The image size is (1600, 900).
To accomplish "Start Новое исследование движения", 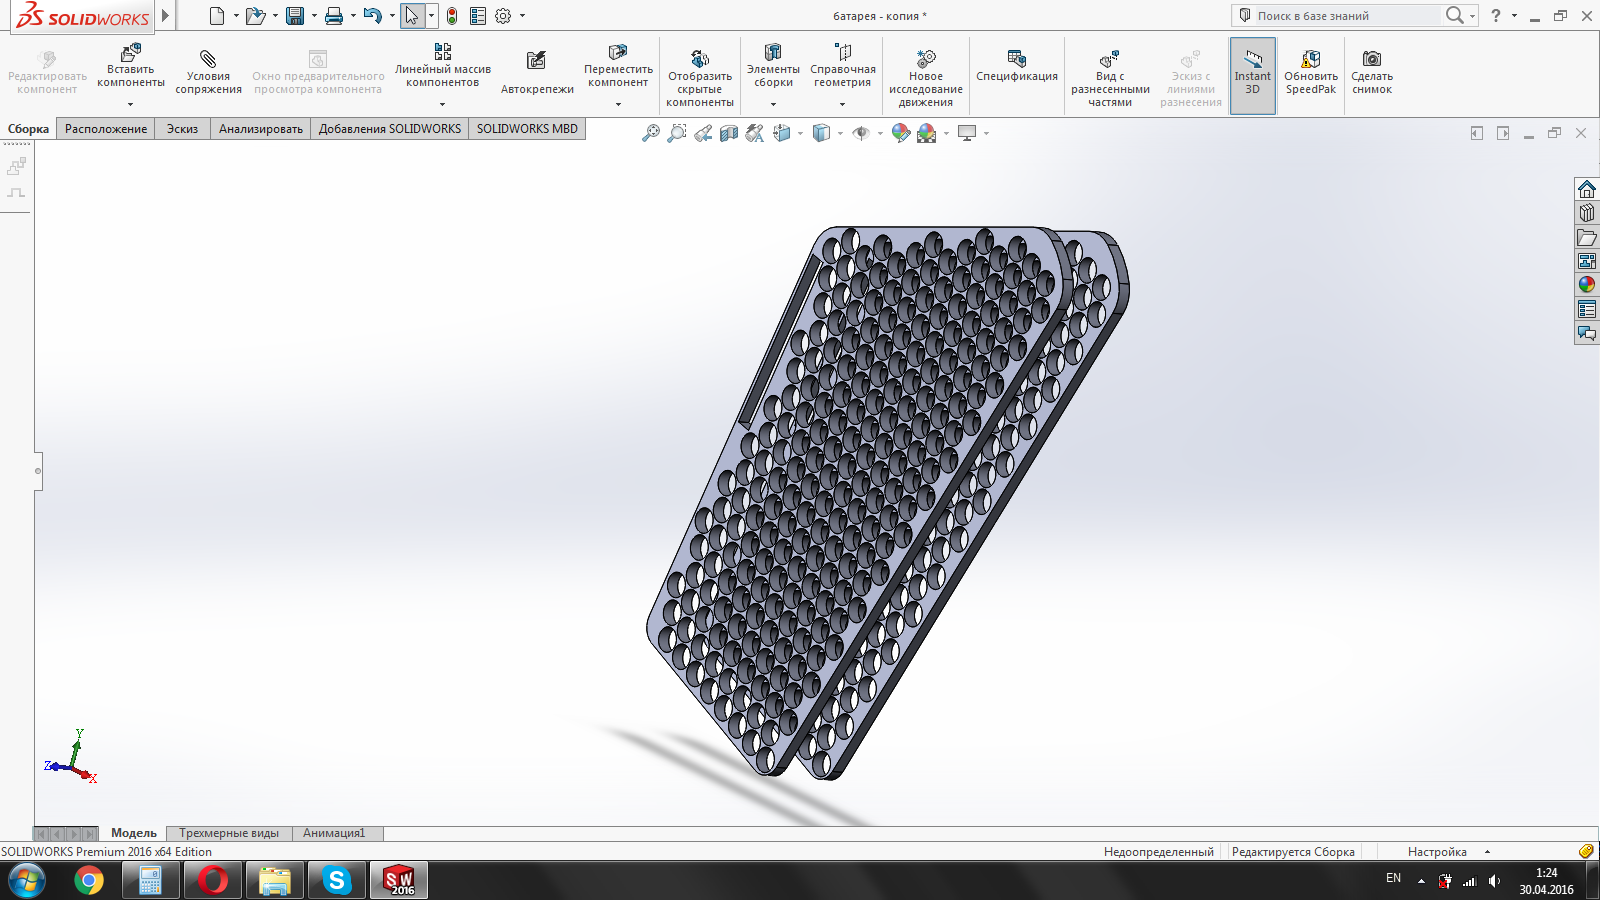I will pos(926,59).
